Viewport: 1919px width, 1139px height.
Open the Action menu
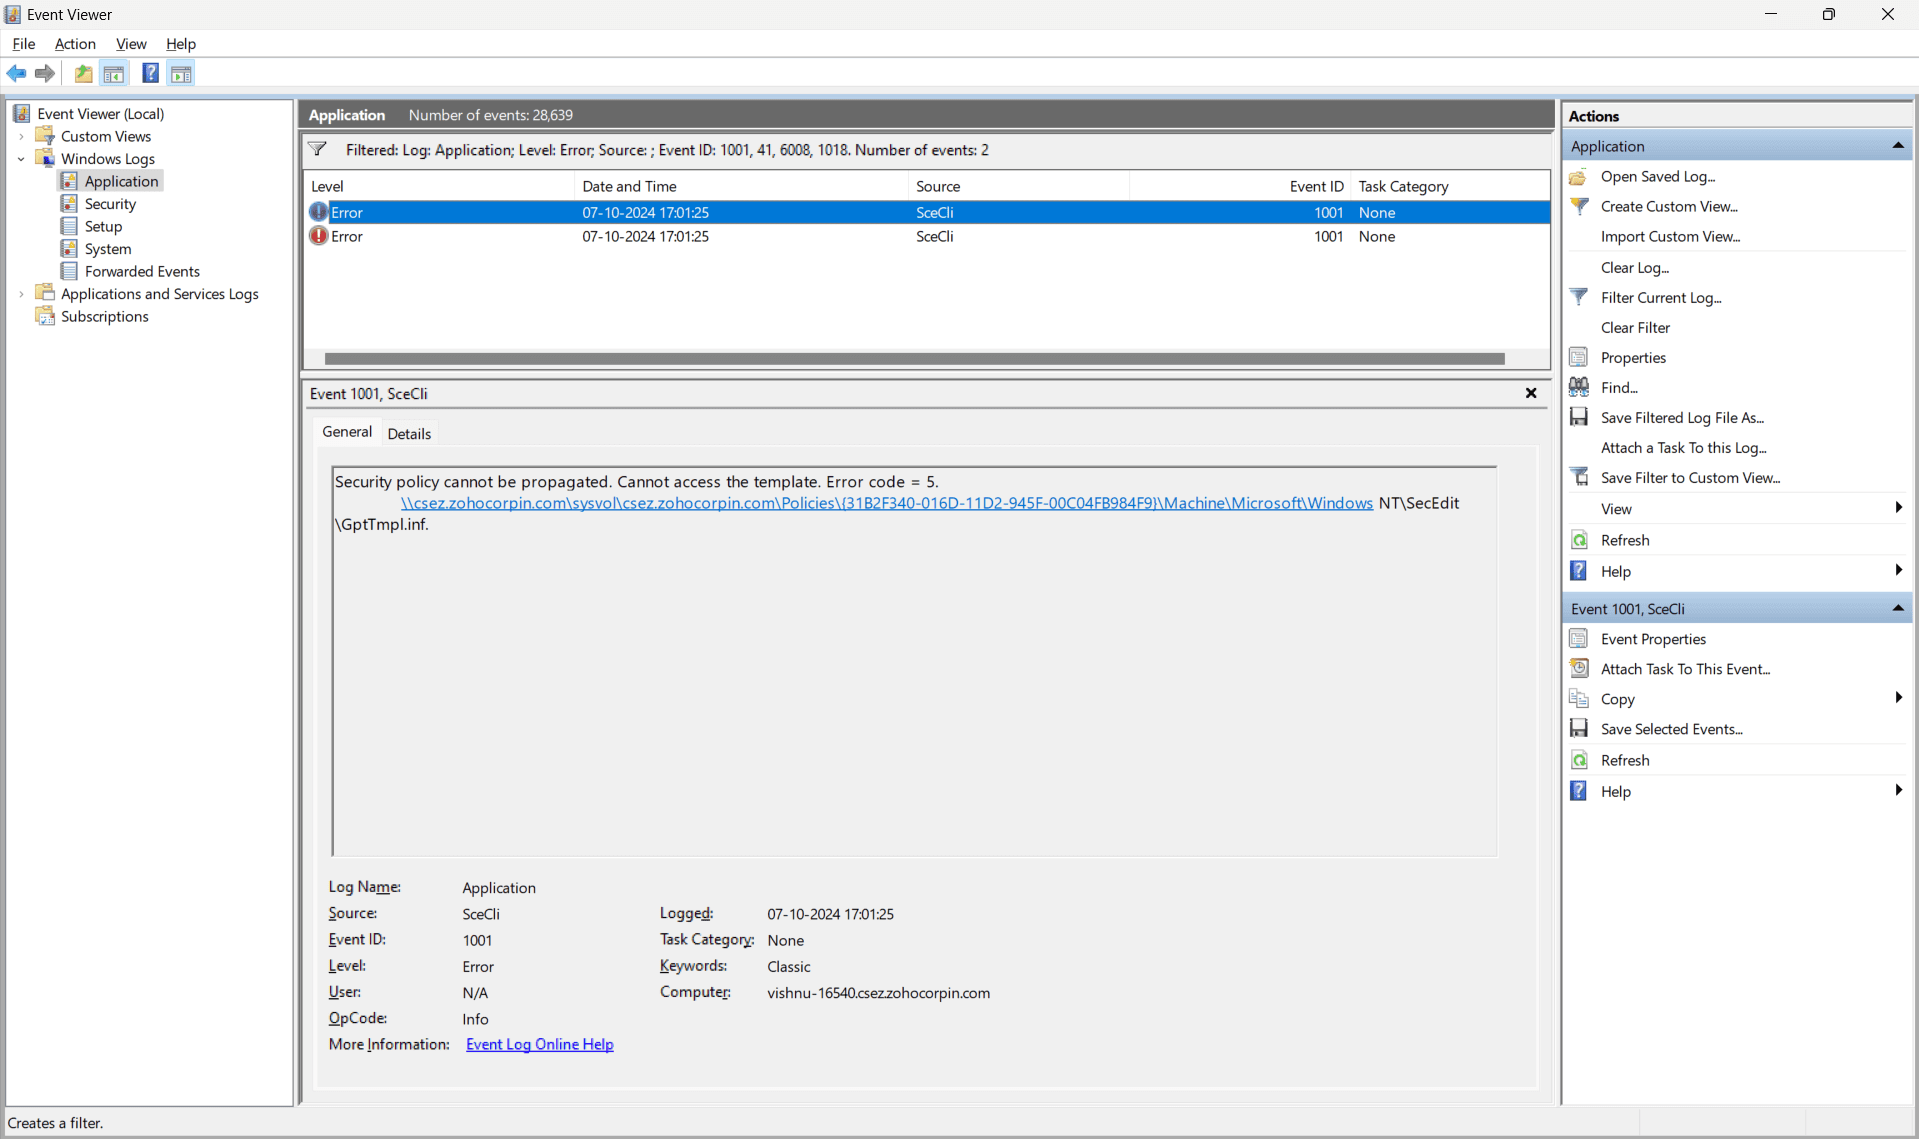tap(75, 44)
